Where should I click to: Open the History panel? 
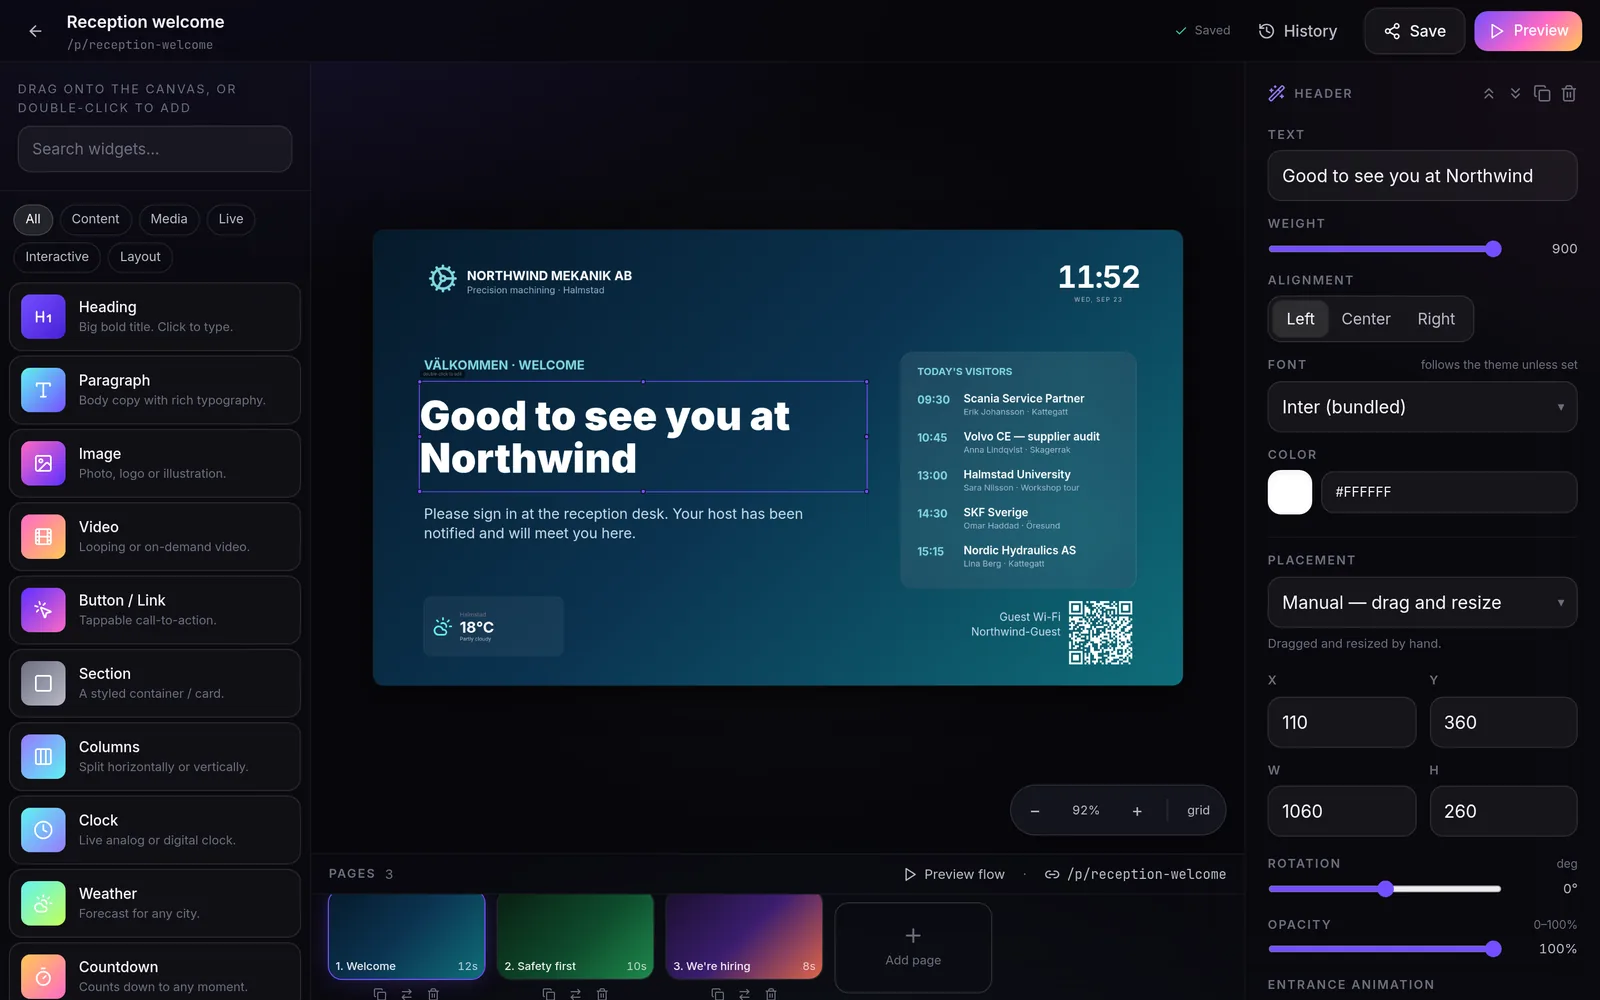click(1297, 31)
